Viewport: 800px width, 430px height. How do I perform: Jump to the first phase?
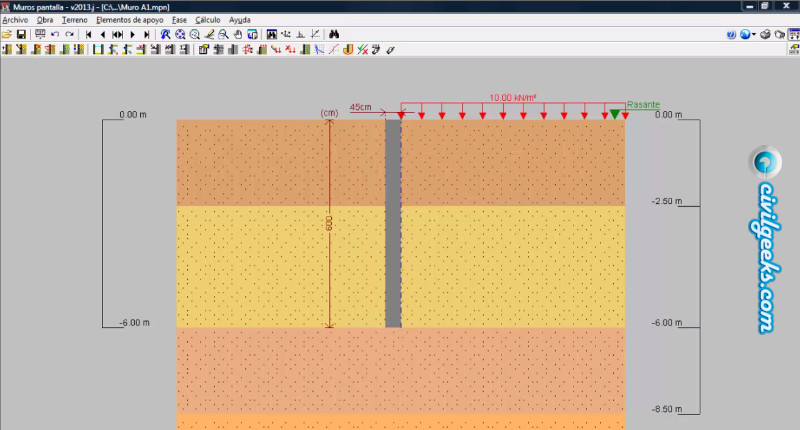pos(88,34)
